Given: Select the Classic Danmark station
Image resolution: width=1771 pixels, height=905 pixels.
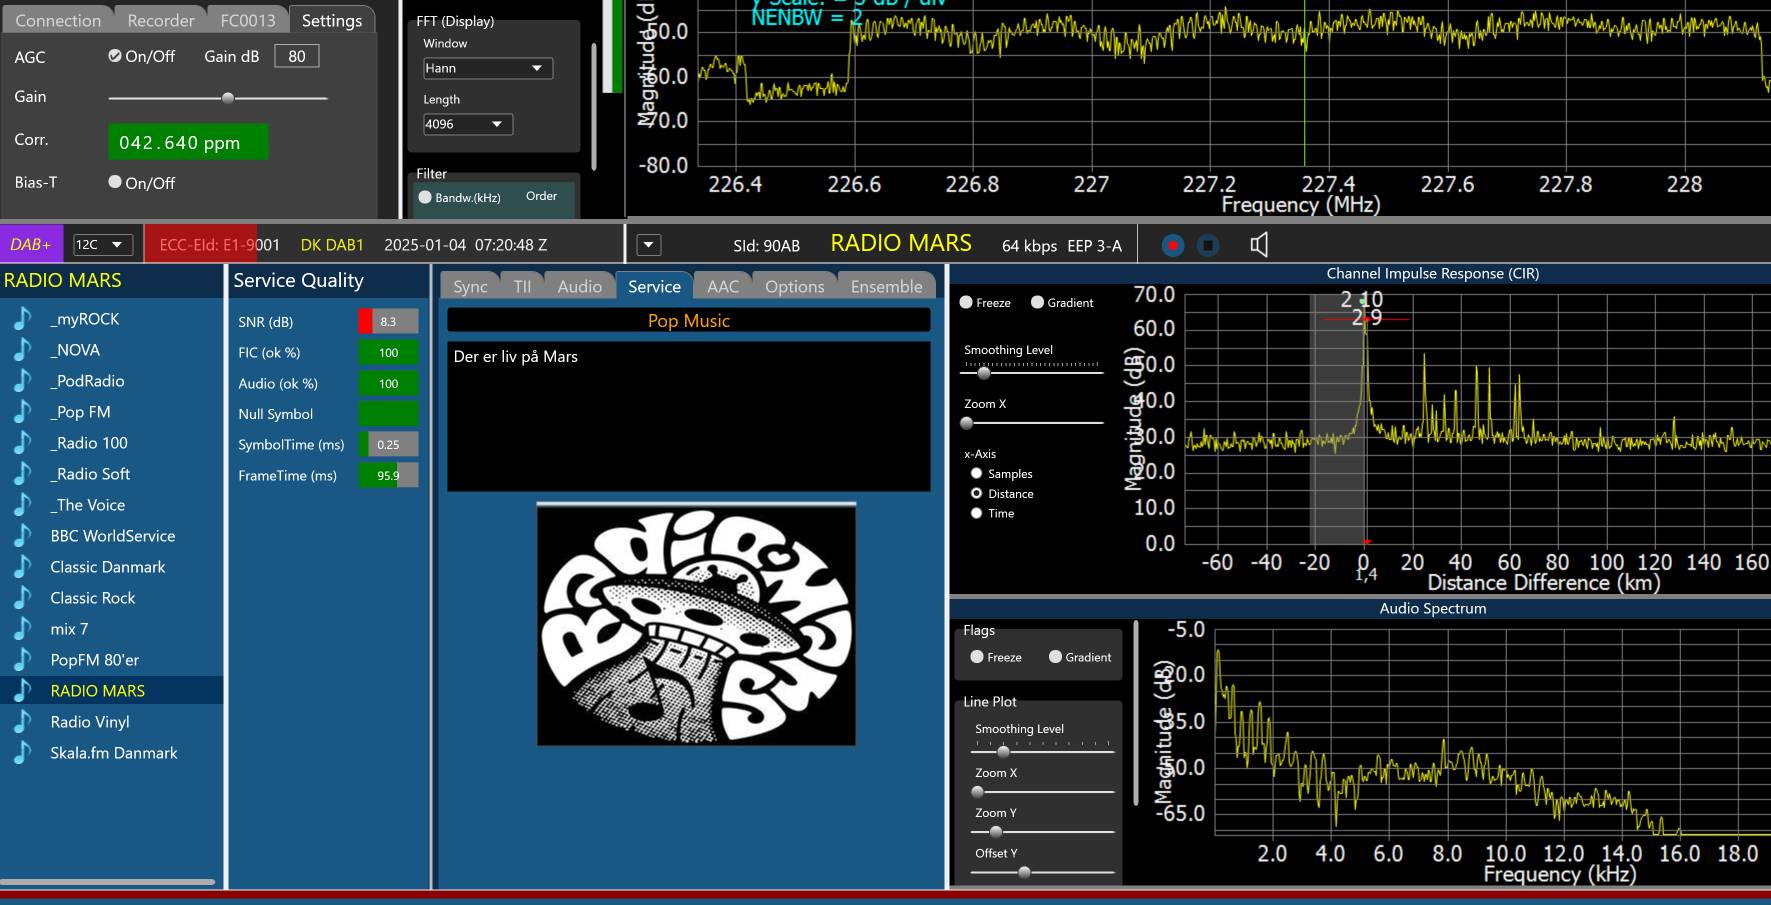Looking at the screenshot, I should (108, 567).
